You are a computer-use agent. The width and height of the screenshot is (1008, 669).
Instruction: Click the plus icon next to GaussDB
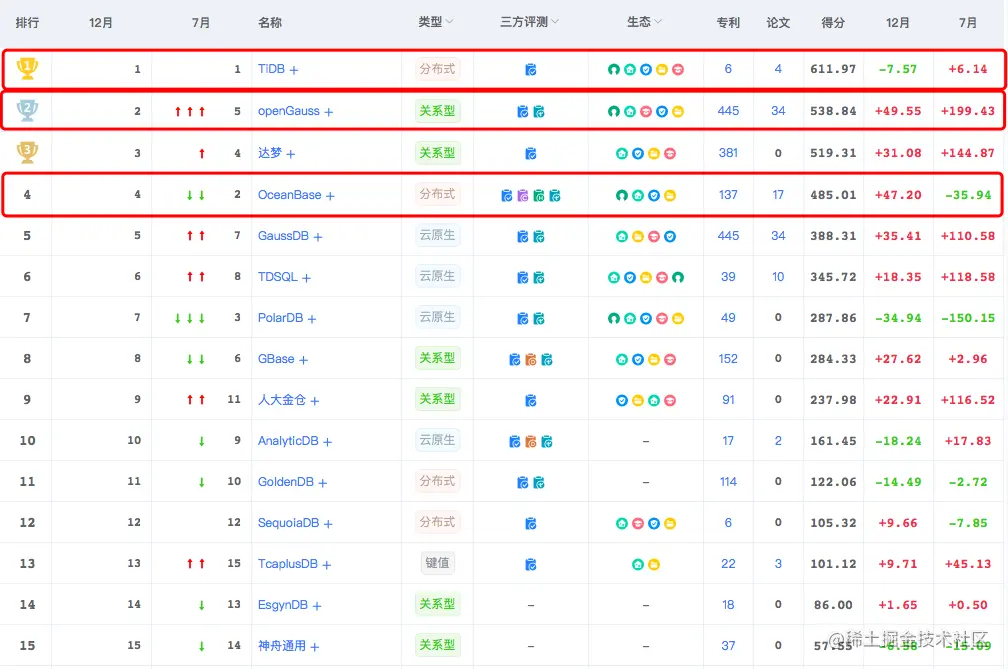(318, 237)
